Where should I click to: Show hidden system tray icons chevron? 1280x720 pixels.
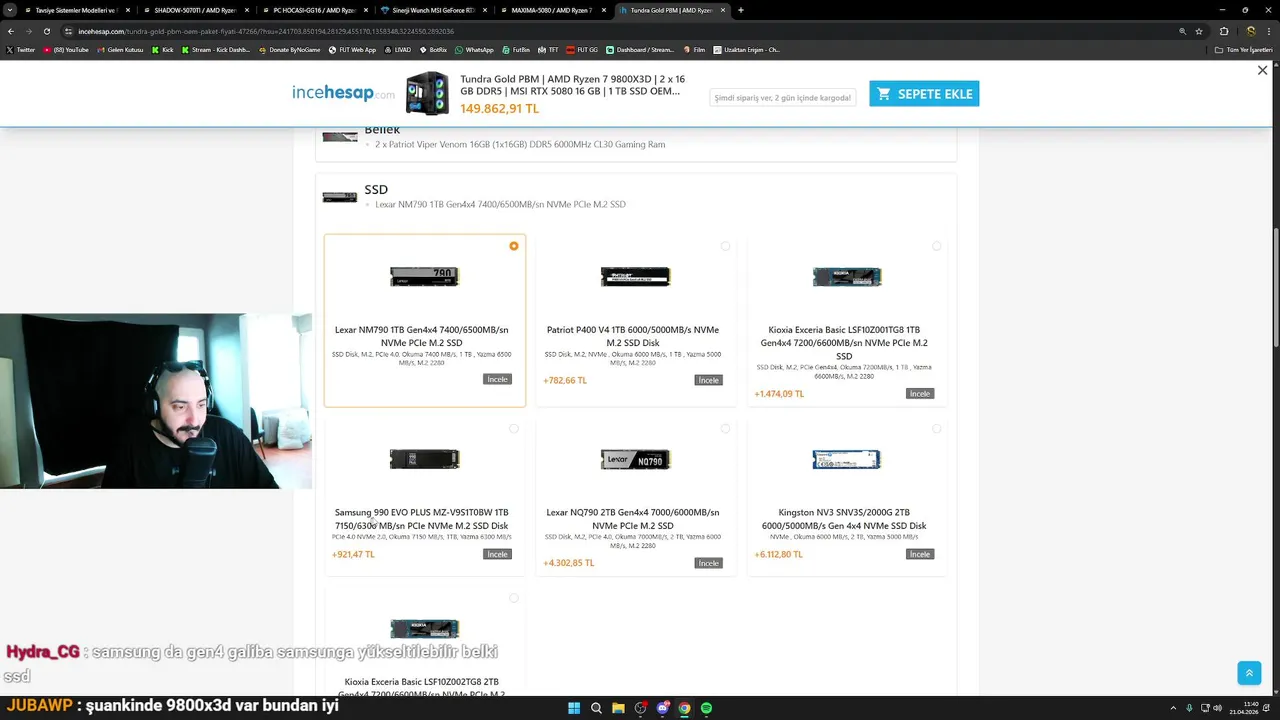pos(1174,708)
